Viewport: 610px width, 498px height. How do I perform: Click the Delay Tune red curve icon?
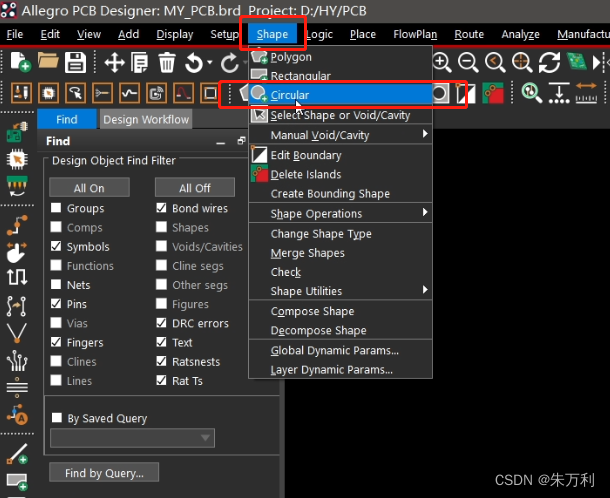coord(183,93)
